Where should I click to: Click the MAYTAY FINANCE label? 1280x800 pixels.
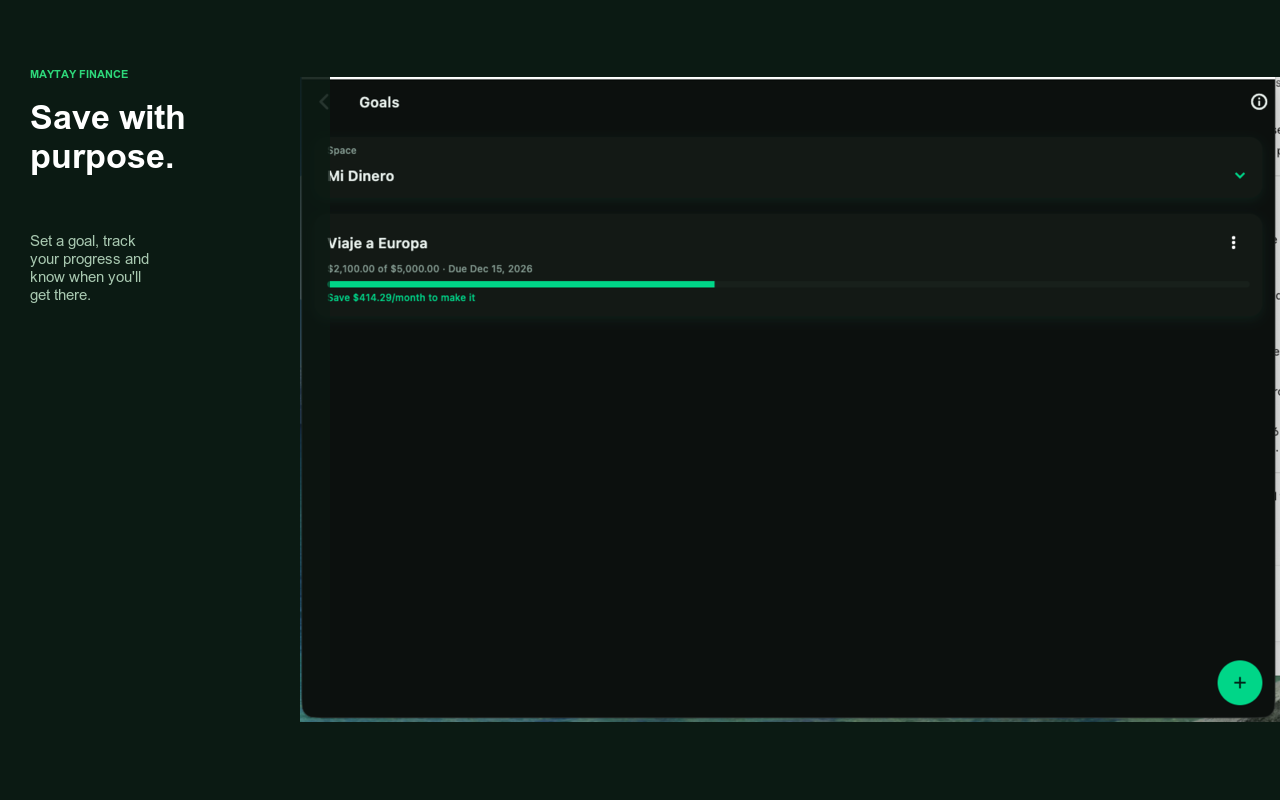[x=79, y=74]
